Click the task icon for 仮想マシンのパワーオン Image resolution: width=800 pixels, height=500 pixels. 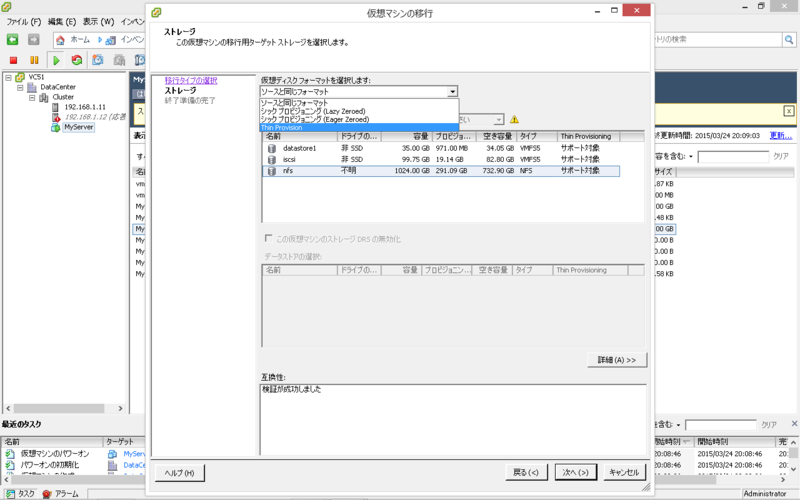[x=10, y=454]
